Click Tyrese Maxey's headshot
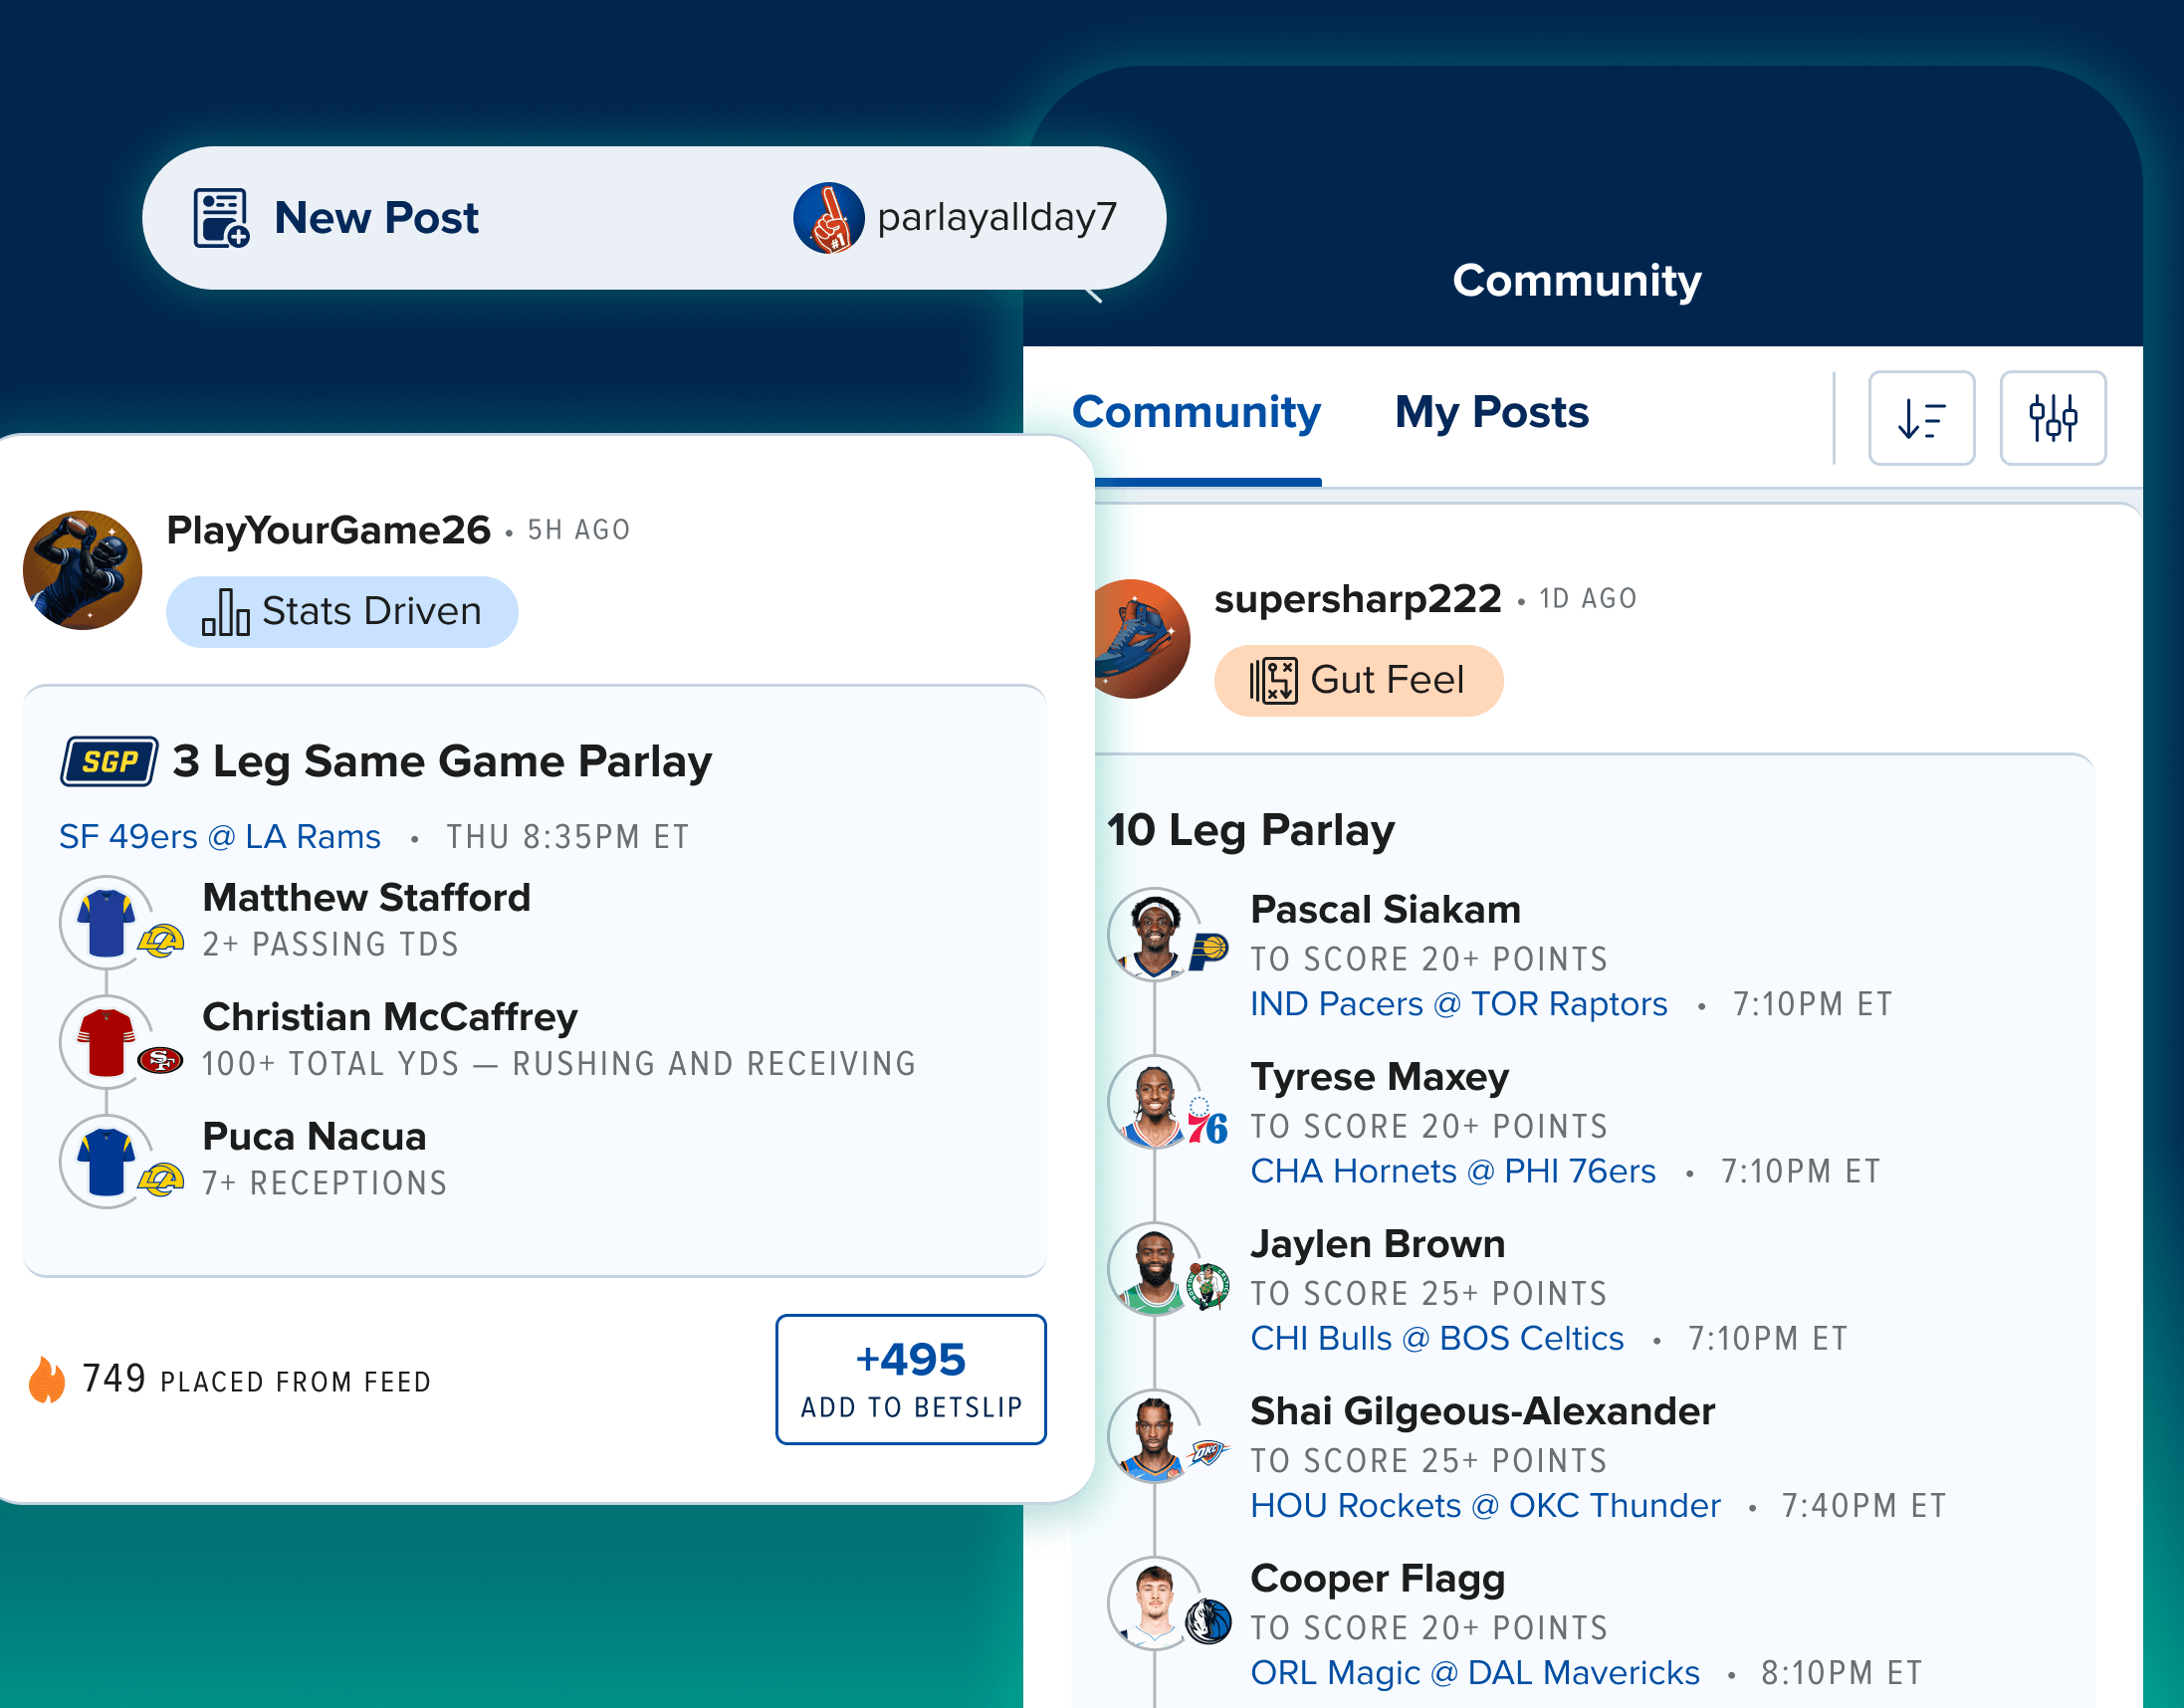Viewport: 2184px width, 1708px height. (1155, 1102)
